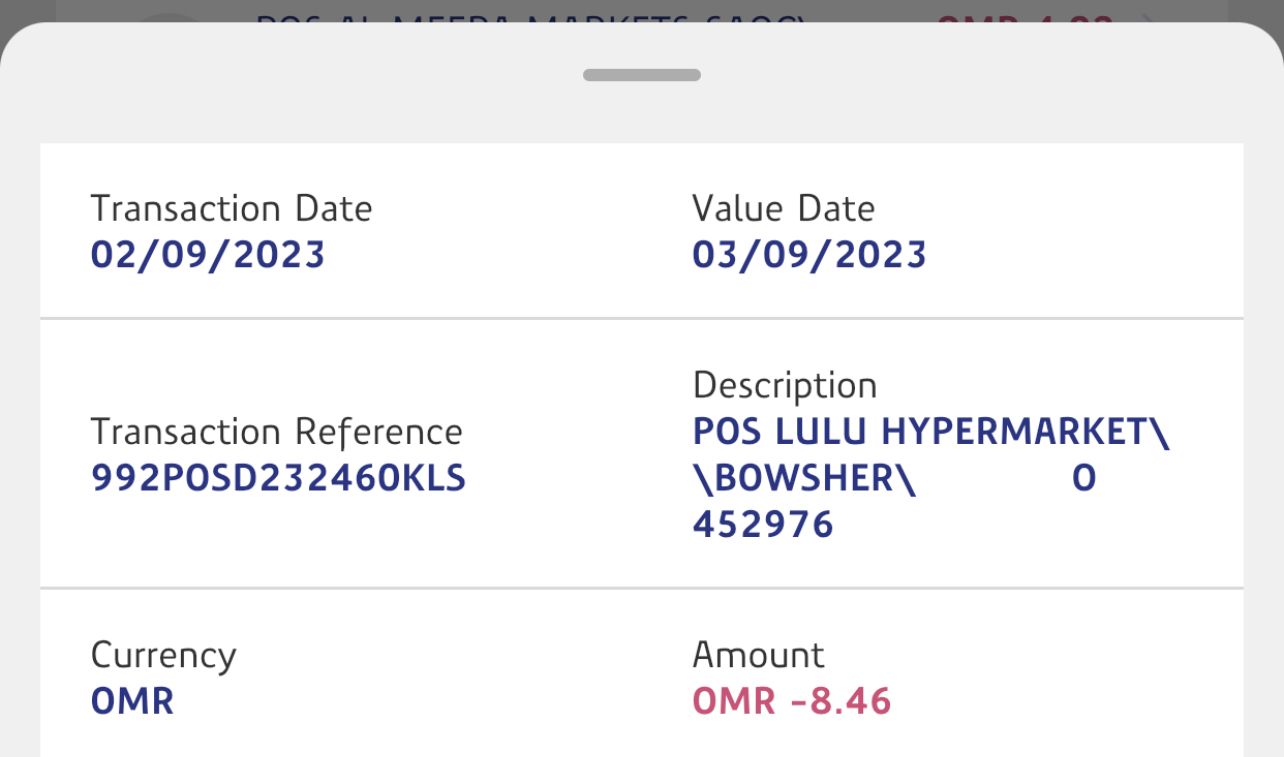Select the 452976 code in the description
This screenshot has width=1284, height=757.
pyautogui.click(x=762, y=525)
